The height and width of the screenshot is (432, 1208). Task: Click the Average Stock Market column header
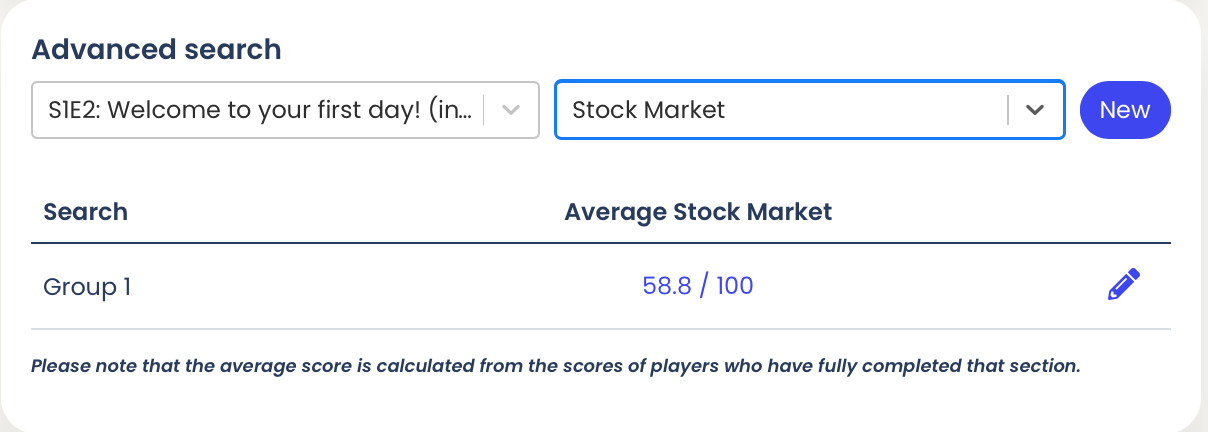click(x=697, y=212)
